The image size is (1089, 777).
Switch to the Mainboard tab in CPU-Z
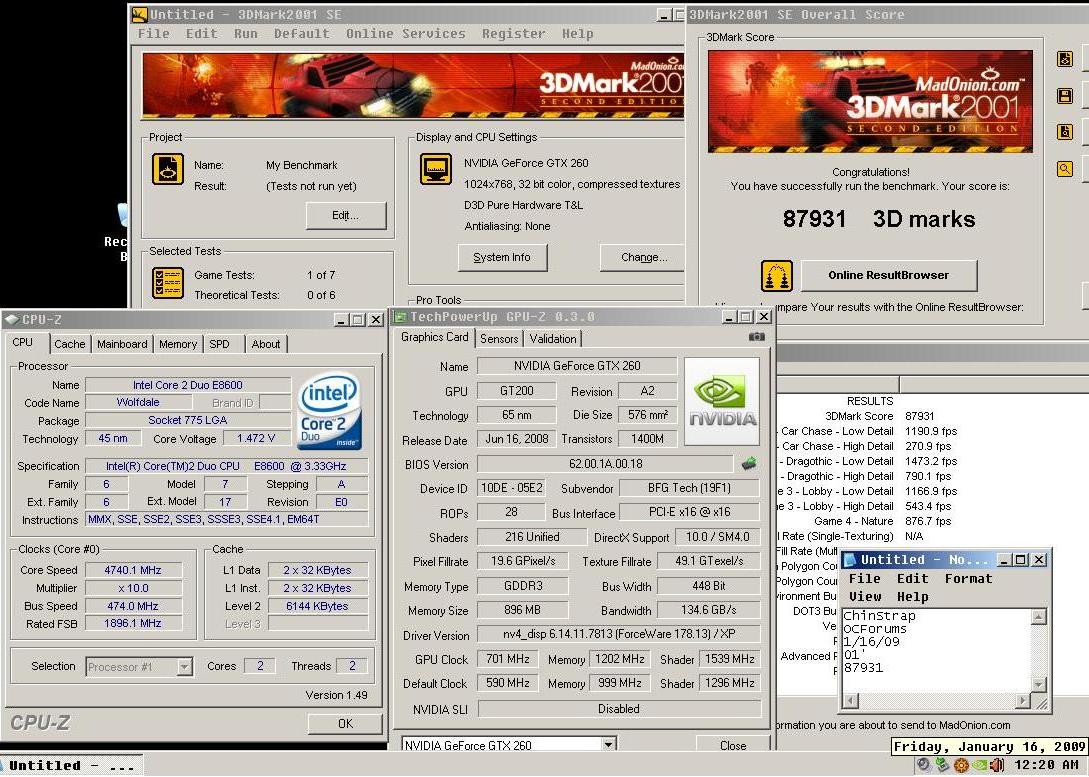tap(122, 344)
